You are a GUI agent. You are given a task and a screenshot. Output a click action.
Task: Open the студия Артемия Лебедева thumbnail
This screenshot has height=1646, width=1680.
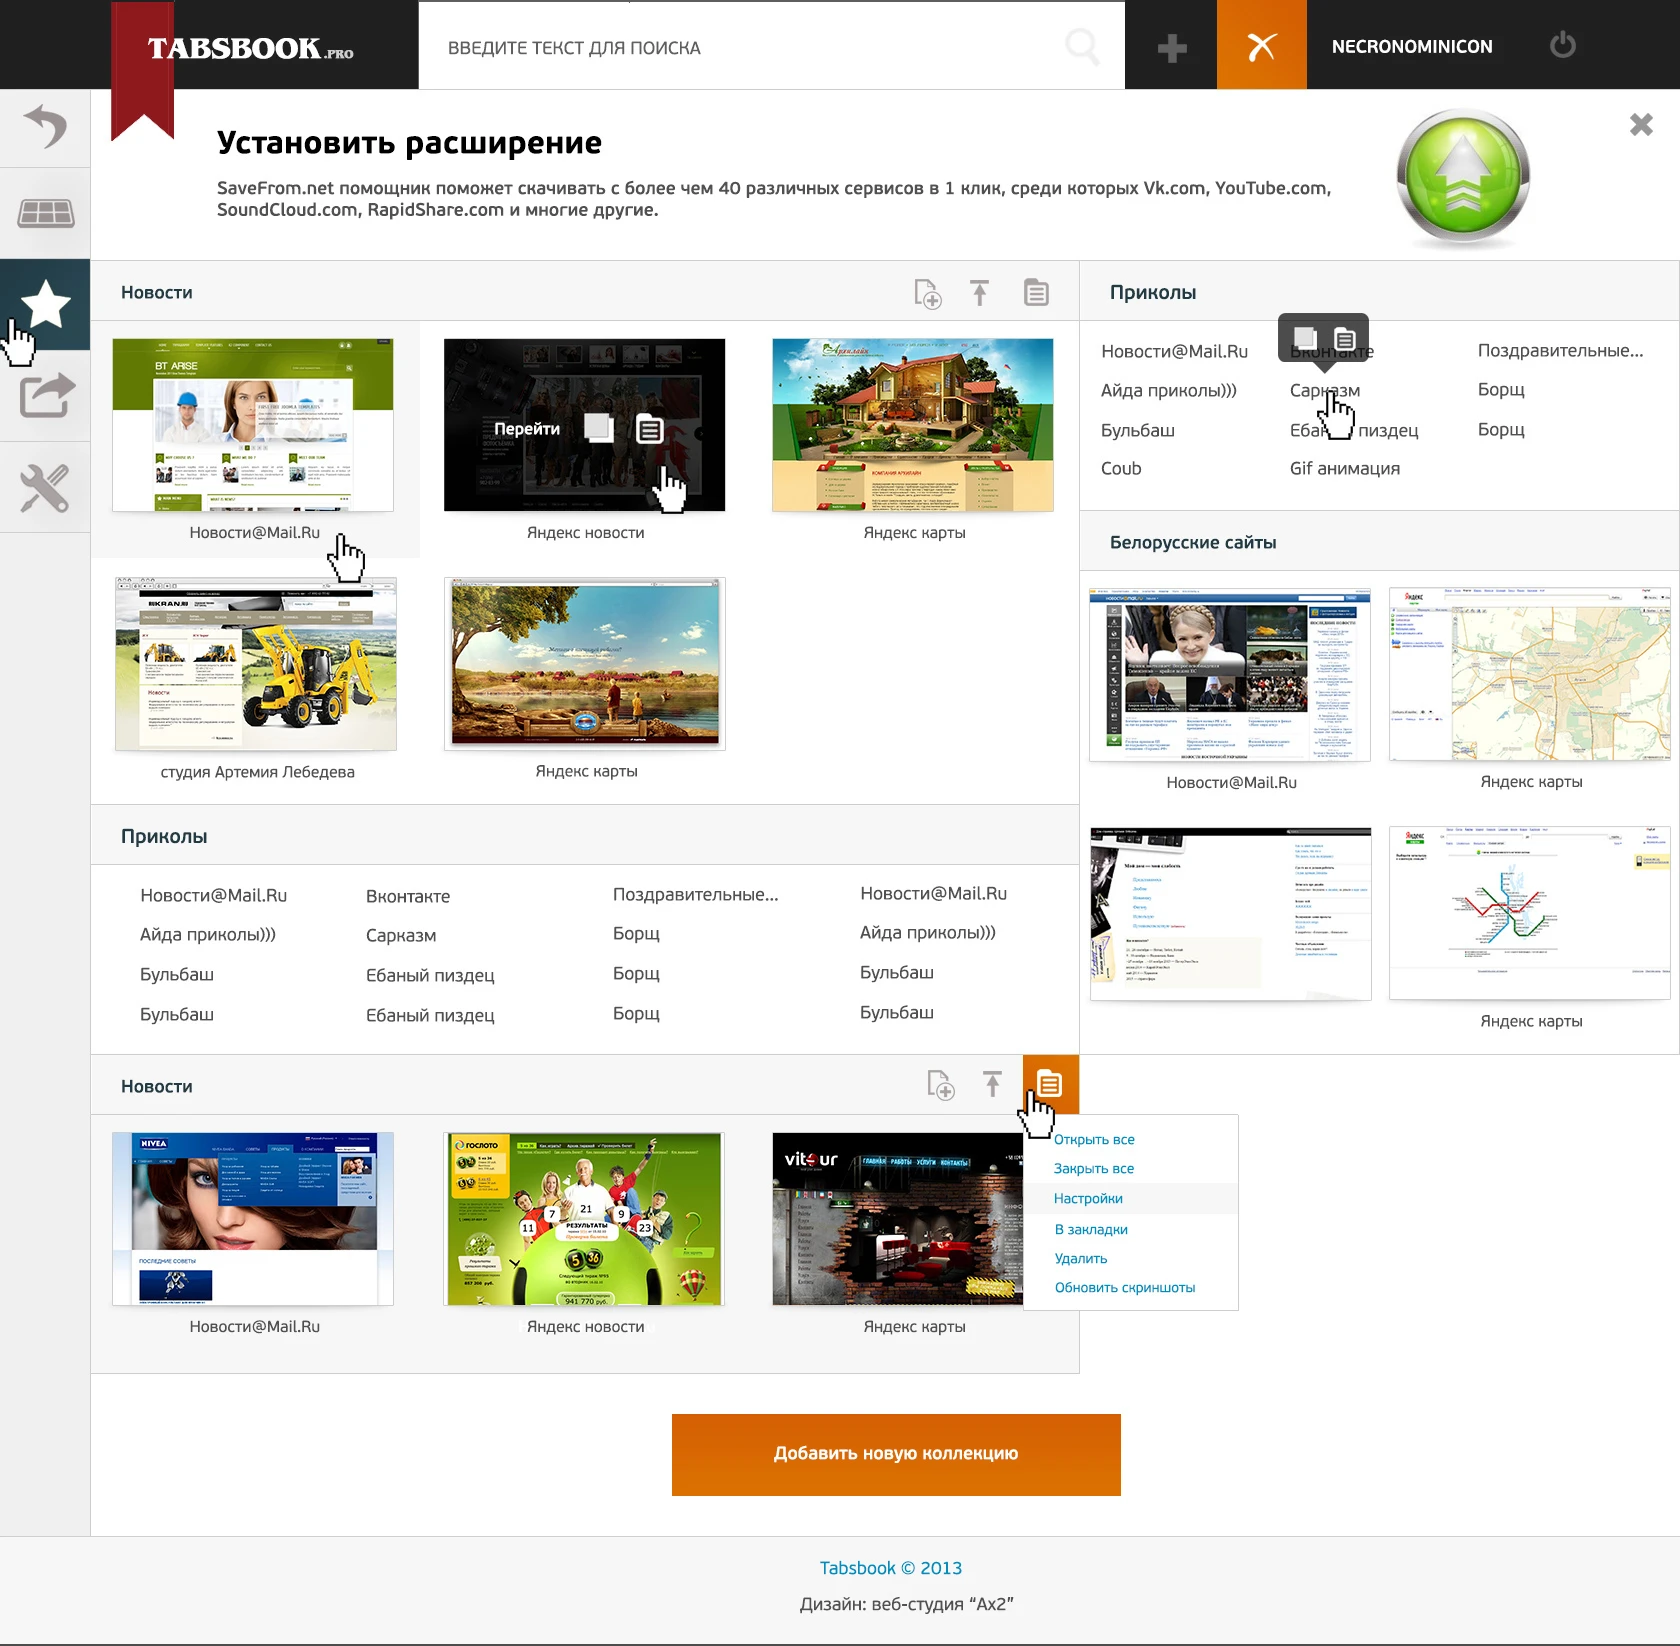click(256, 664)
